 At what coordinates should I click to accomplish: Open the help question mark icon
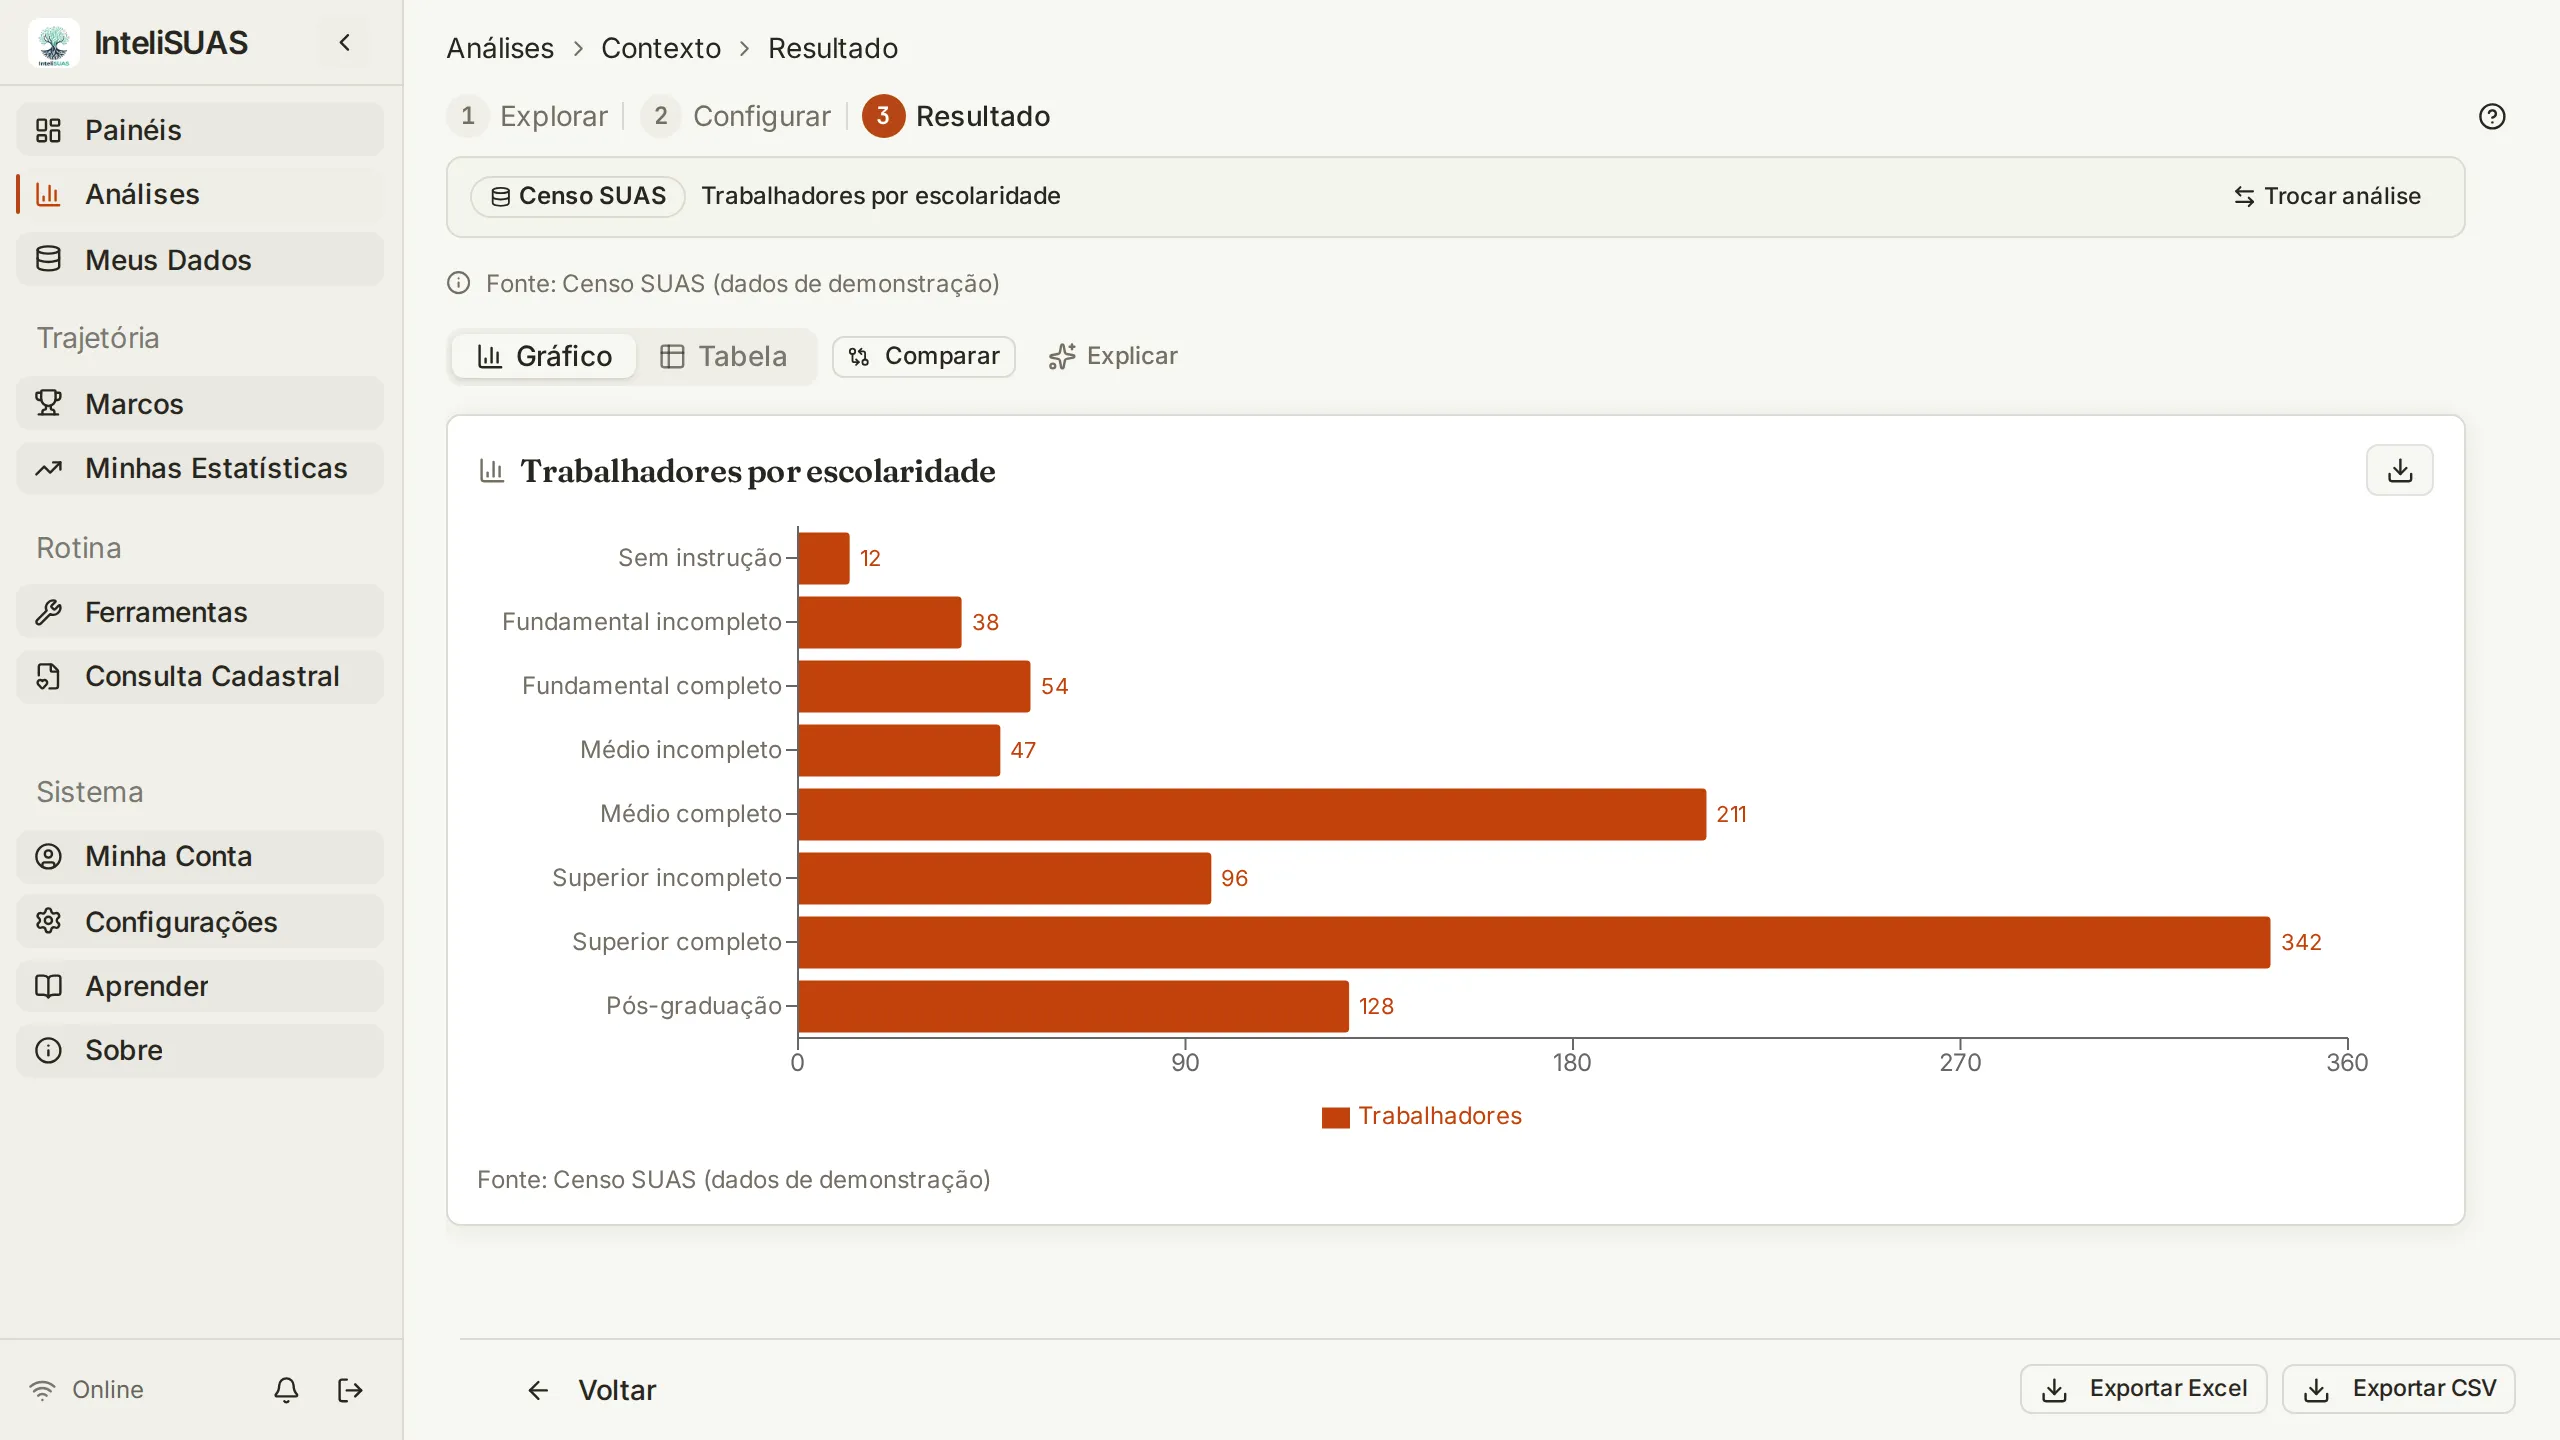[x=2492, y=117]
